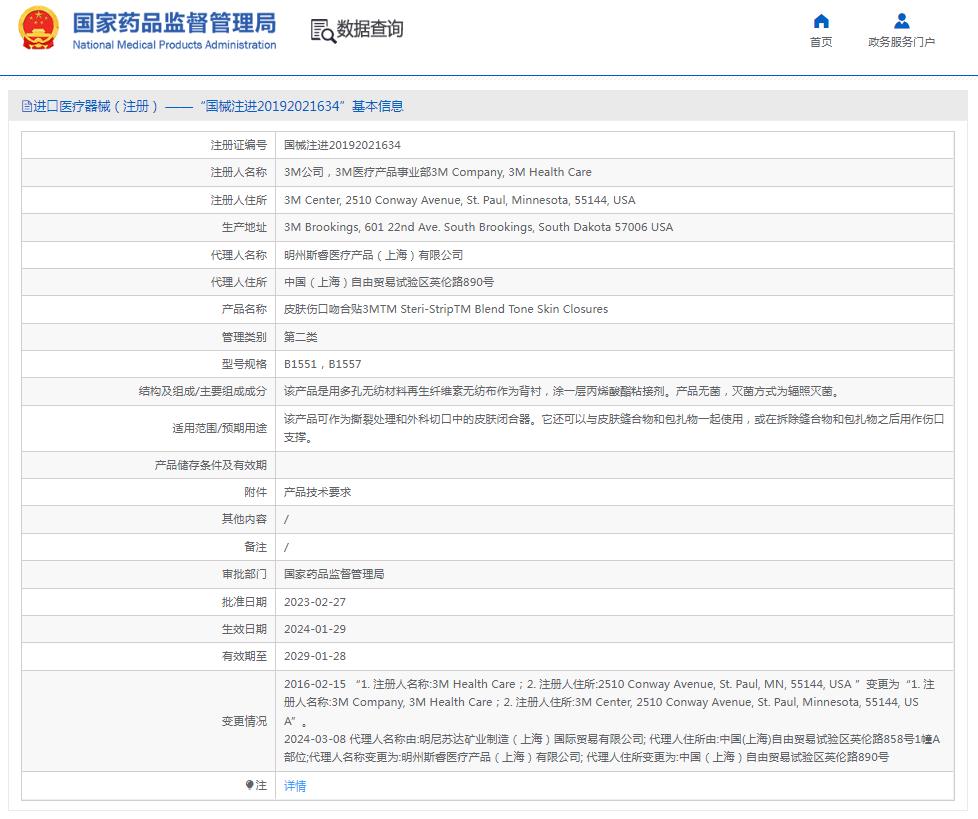
Task: Select the 2023-02-27 approval date value
Action: [315, 602]
